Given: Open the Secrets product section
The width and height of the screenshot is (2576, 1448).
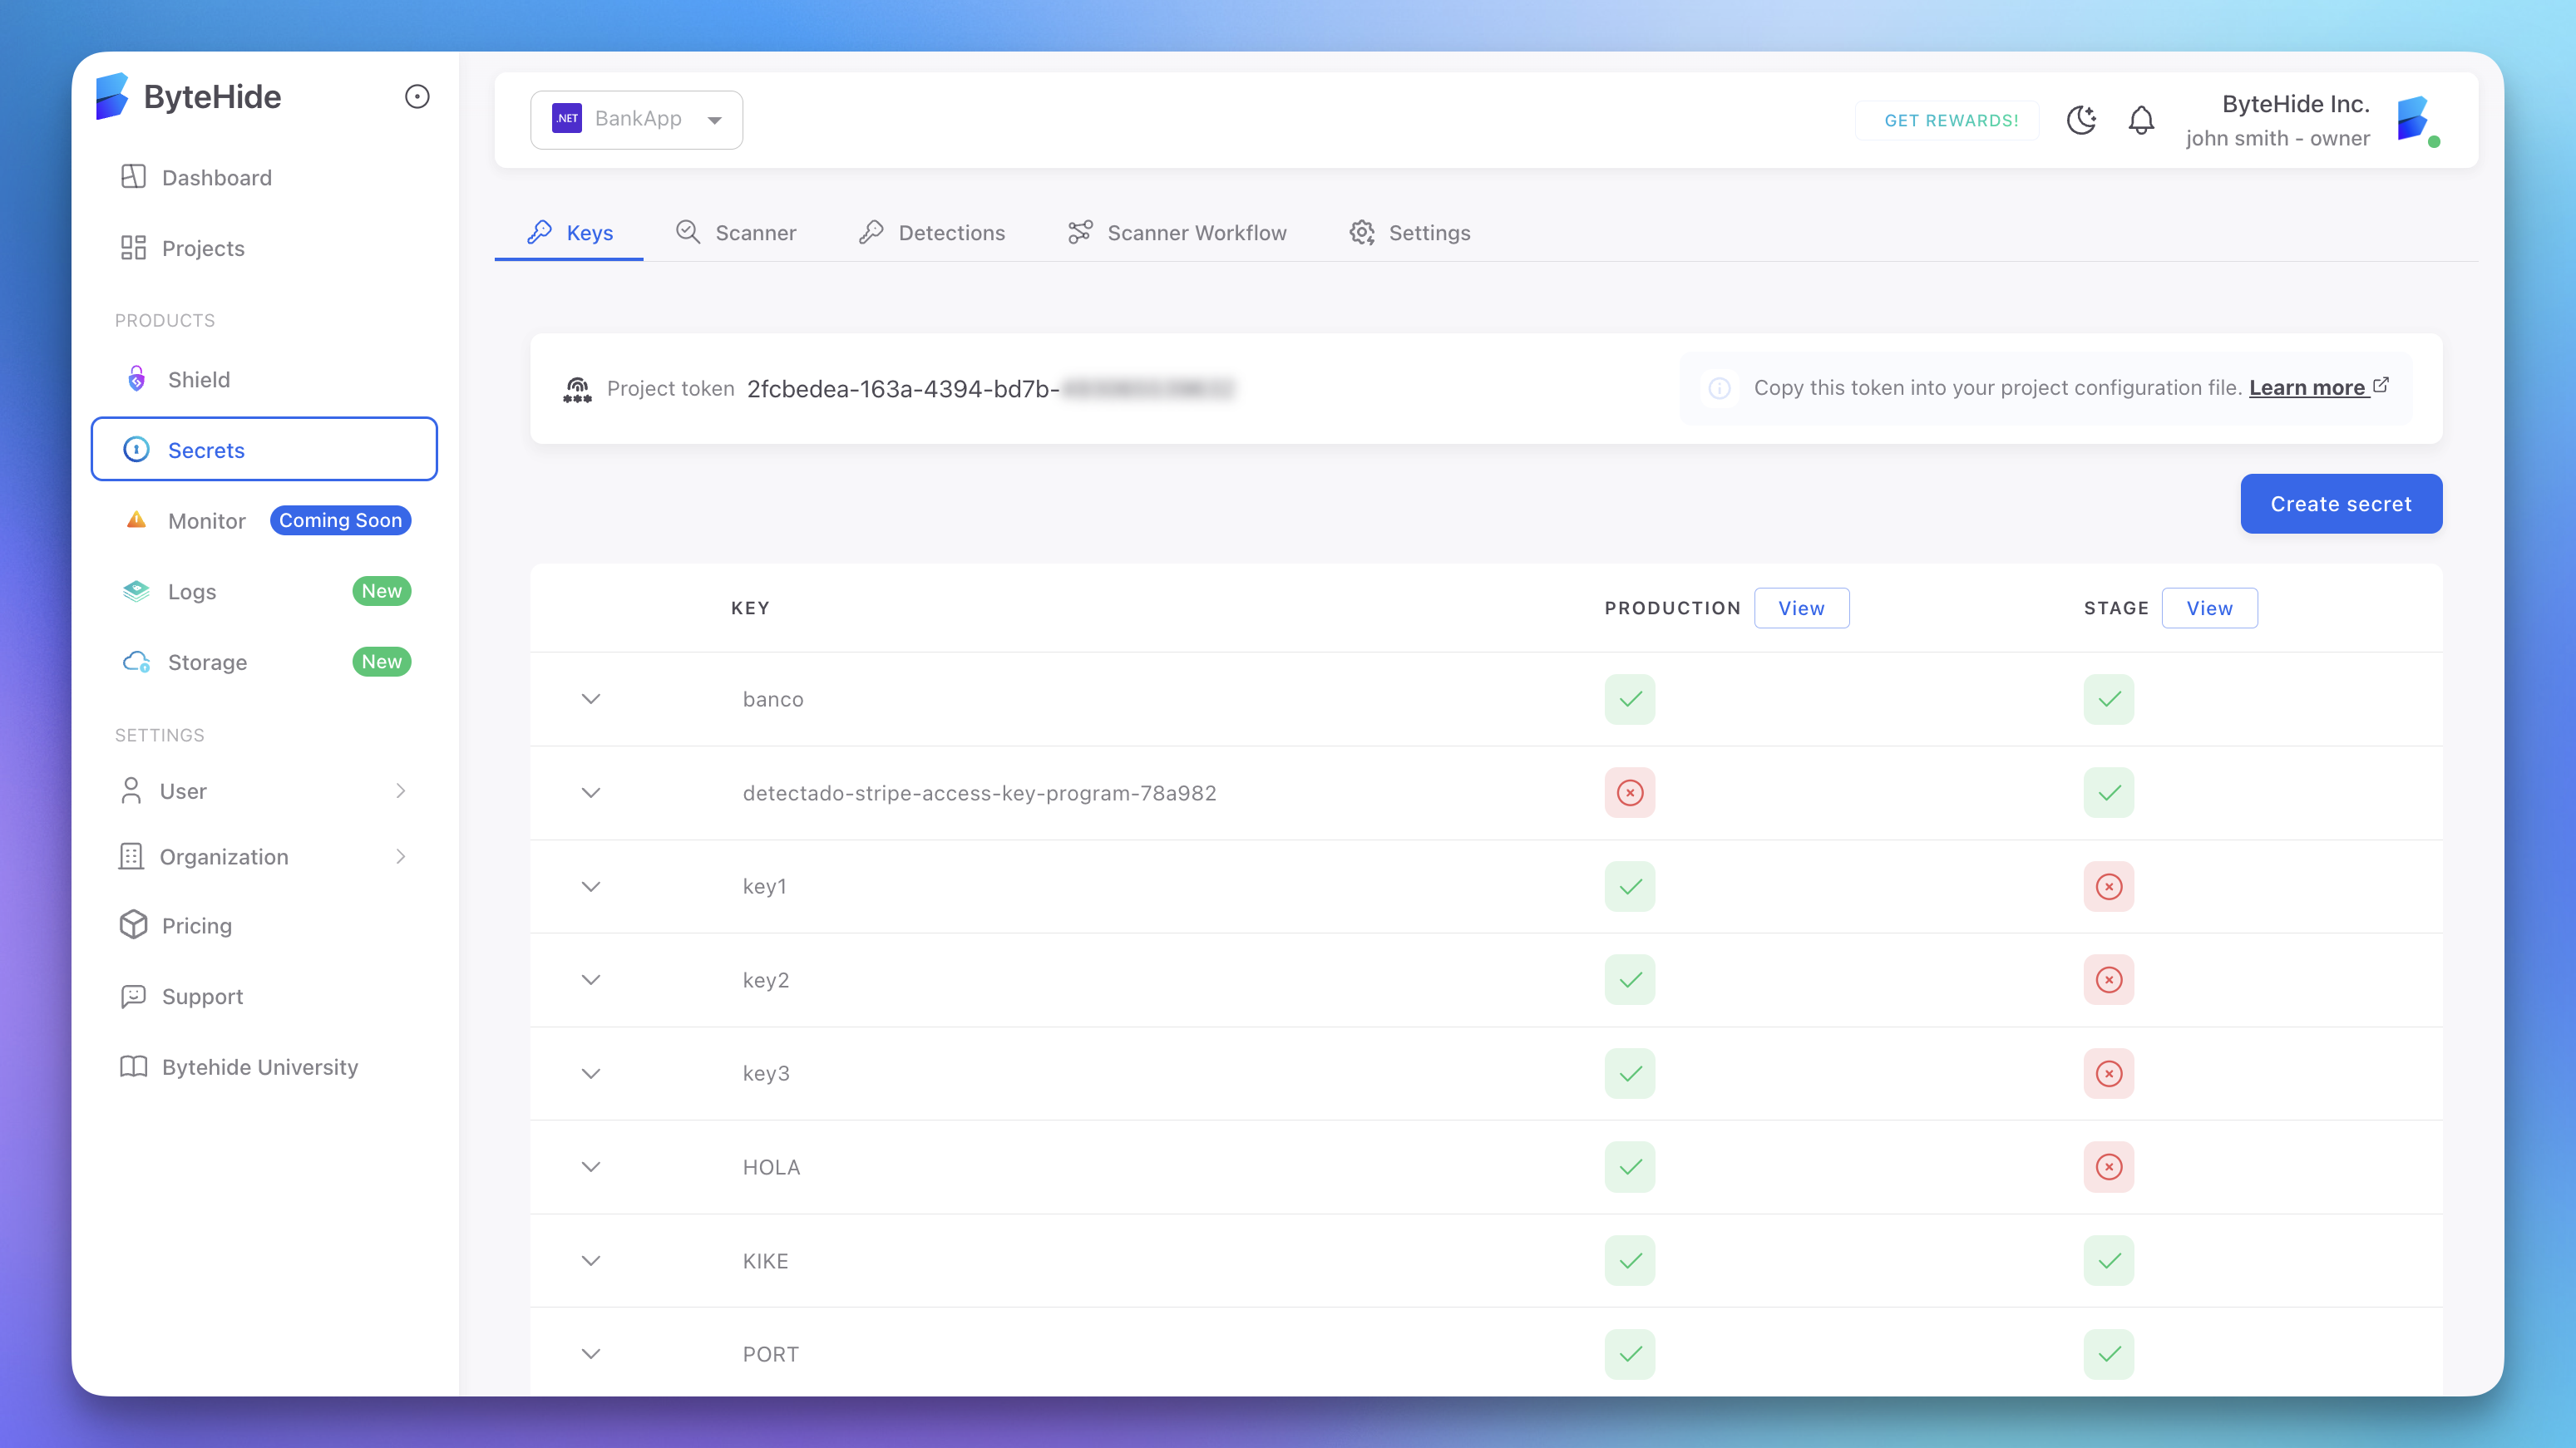Looking at the screenshot, I should 206,450.
